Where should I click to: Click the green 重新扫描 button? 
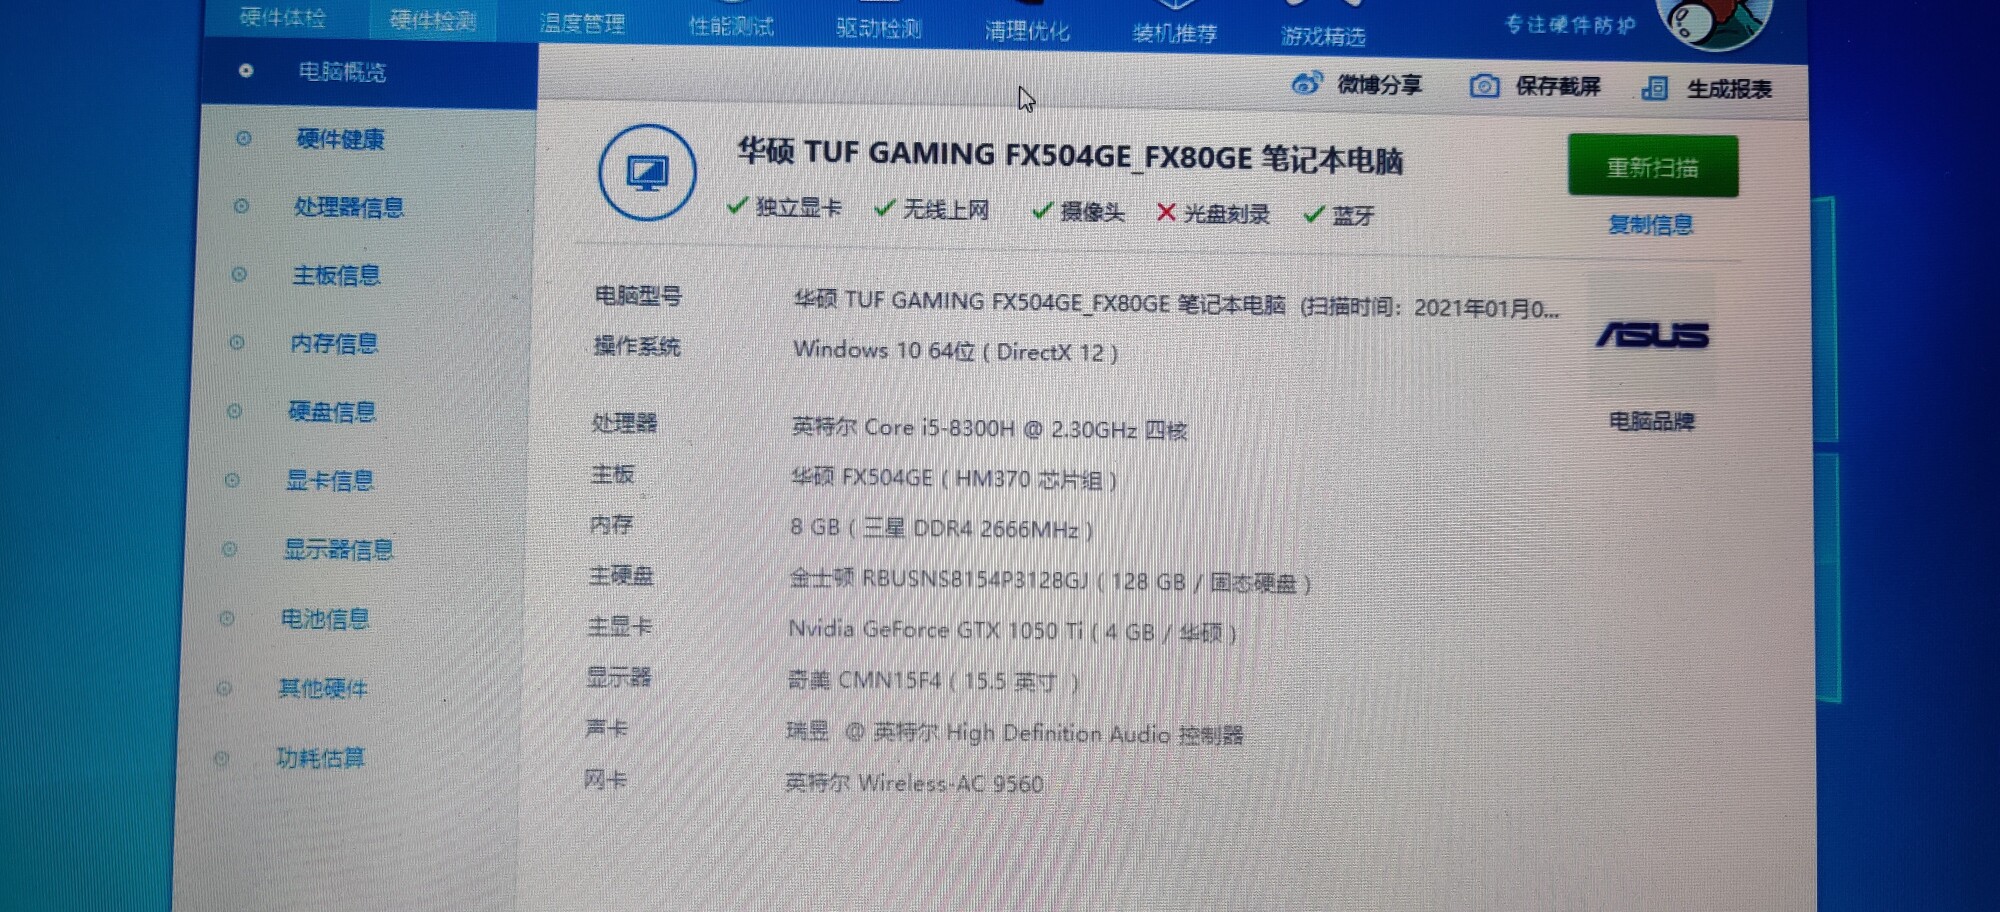click(x=1653, y=166)
